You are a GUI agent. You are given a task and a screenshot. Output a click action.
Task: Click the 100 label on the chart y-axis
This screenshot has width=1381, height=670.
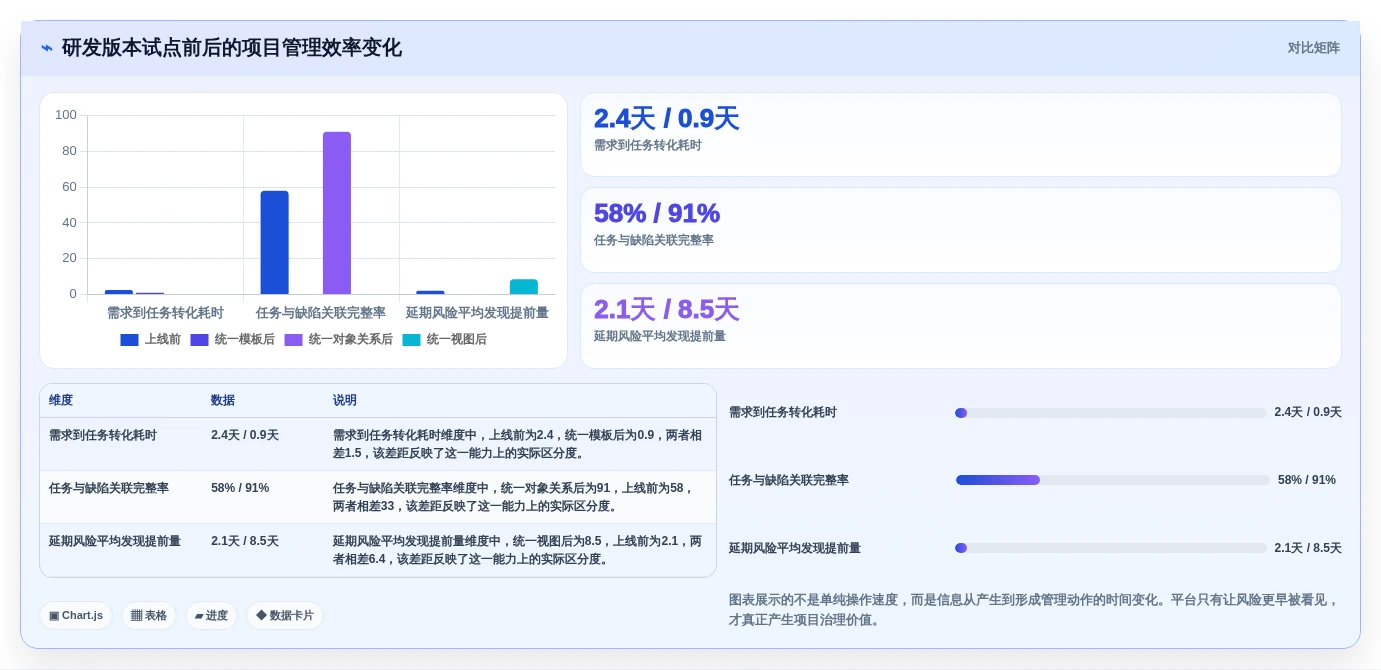pyautogui.click(x=66, y=115)
